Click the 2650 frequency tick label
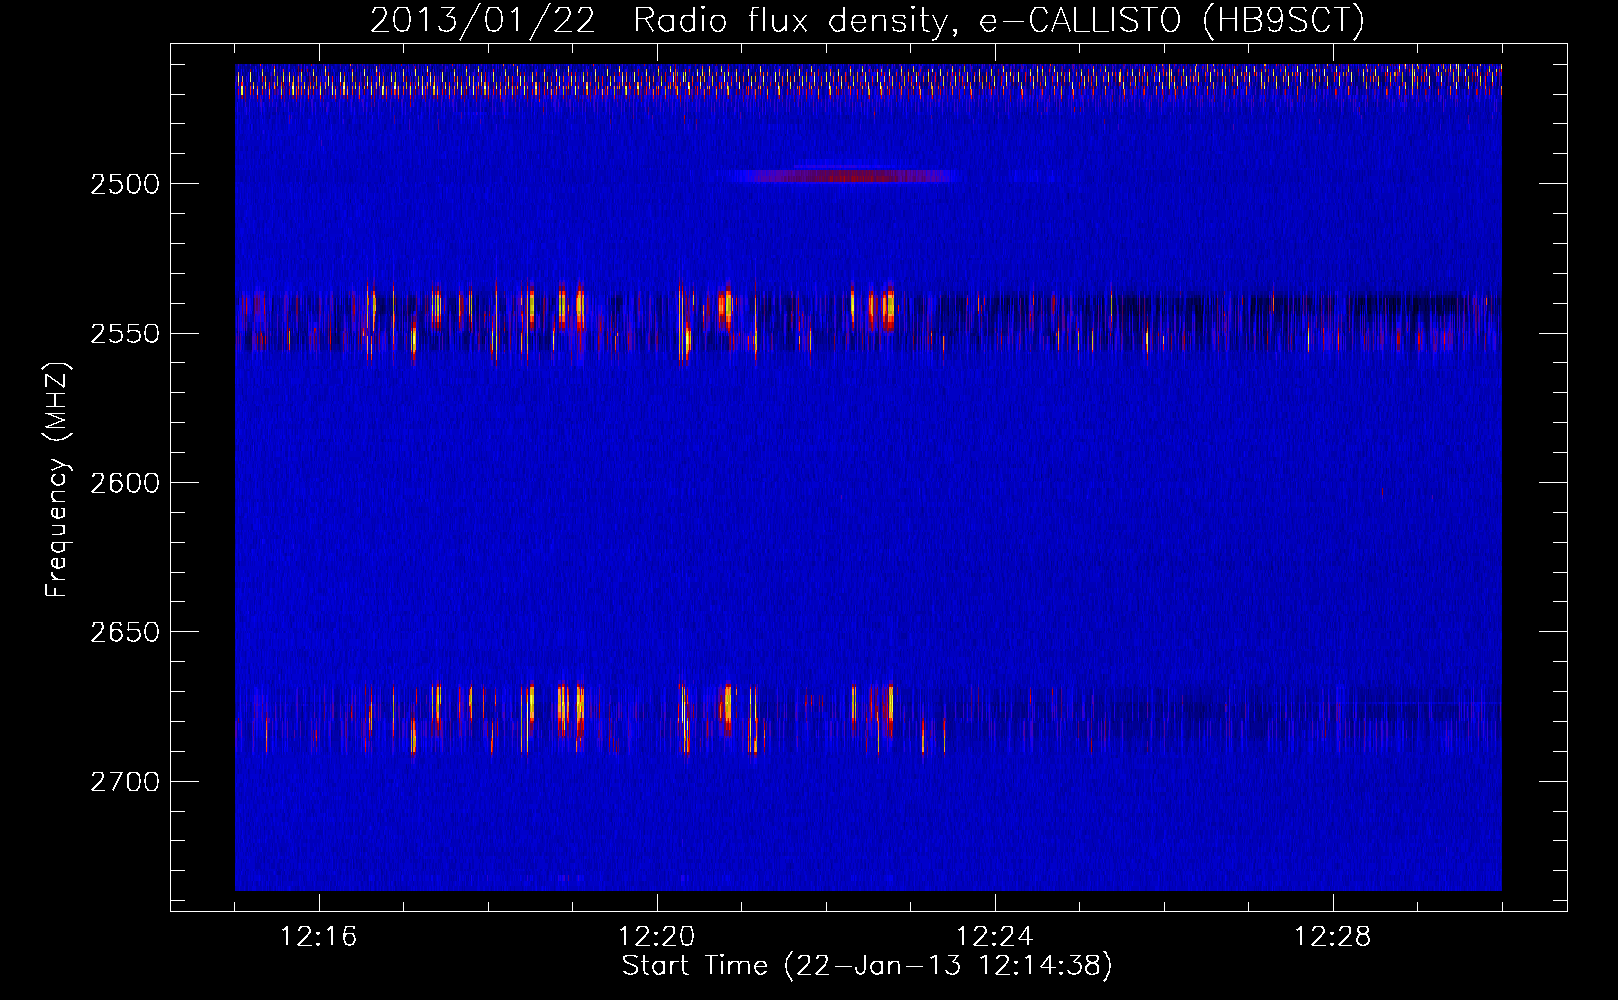Screen dimensions: 1618x1000 (125, 632)
